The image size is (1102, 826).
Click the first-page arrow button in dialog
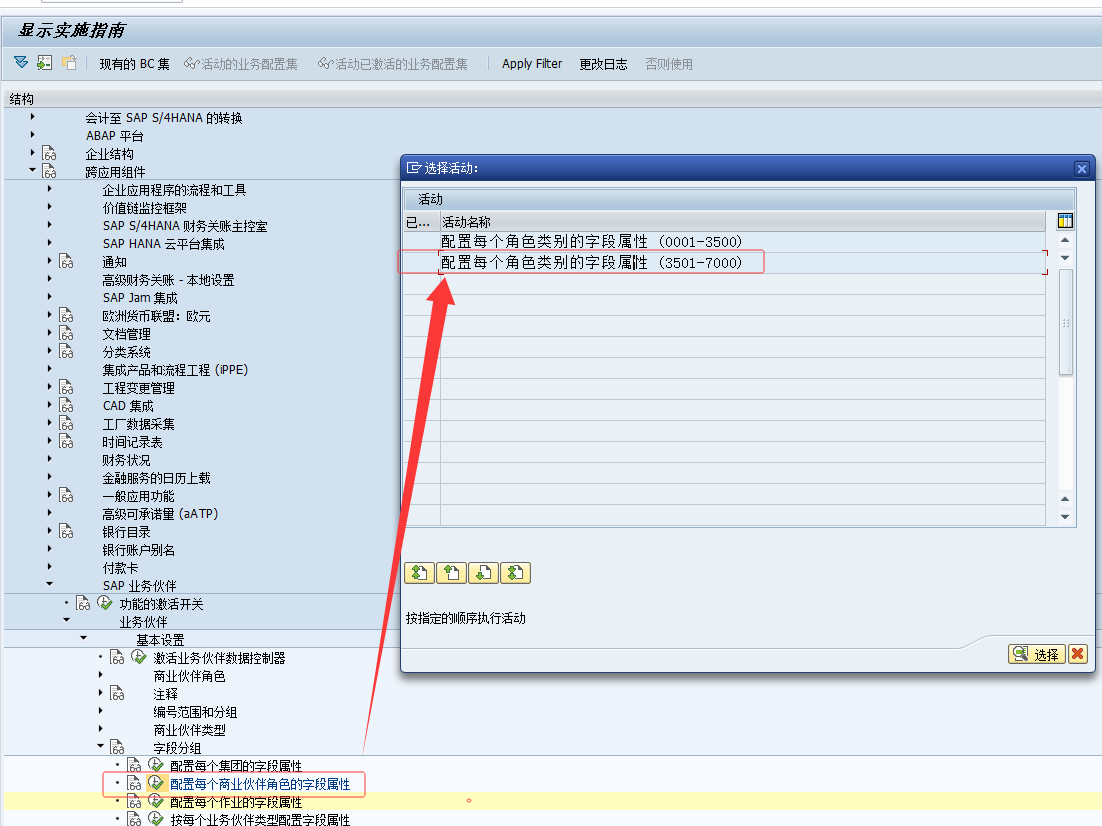click(x=420, y=573)
